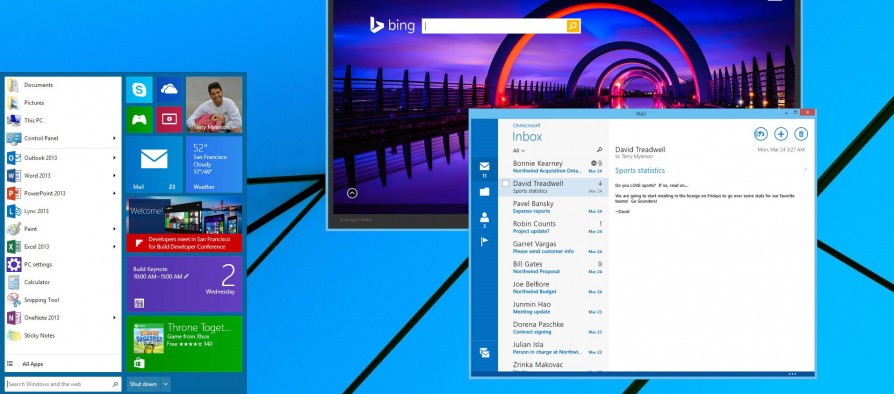Screen dimensions: 894x394
Task: Open Sticky Notes from the Start menu
Action: (x=62, y=336)
